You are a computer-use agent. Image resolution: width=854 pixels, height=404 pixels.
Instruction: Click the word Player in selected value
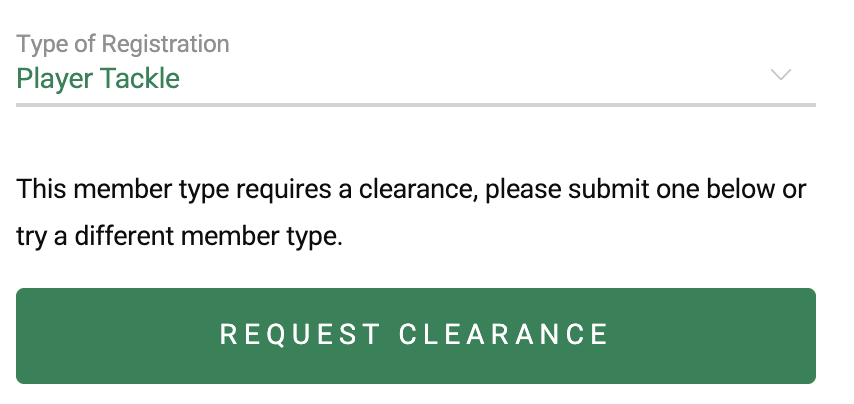54,79
